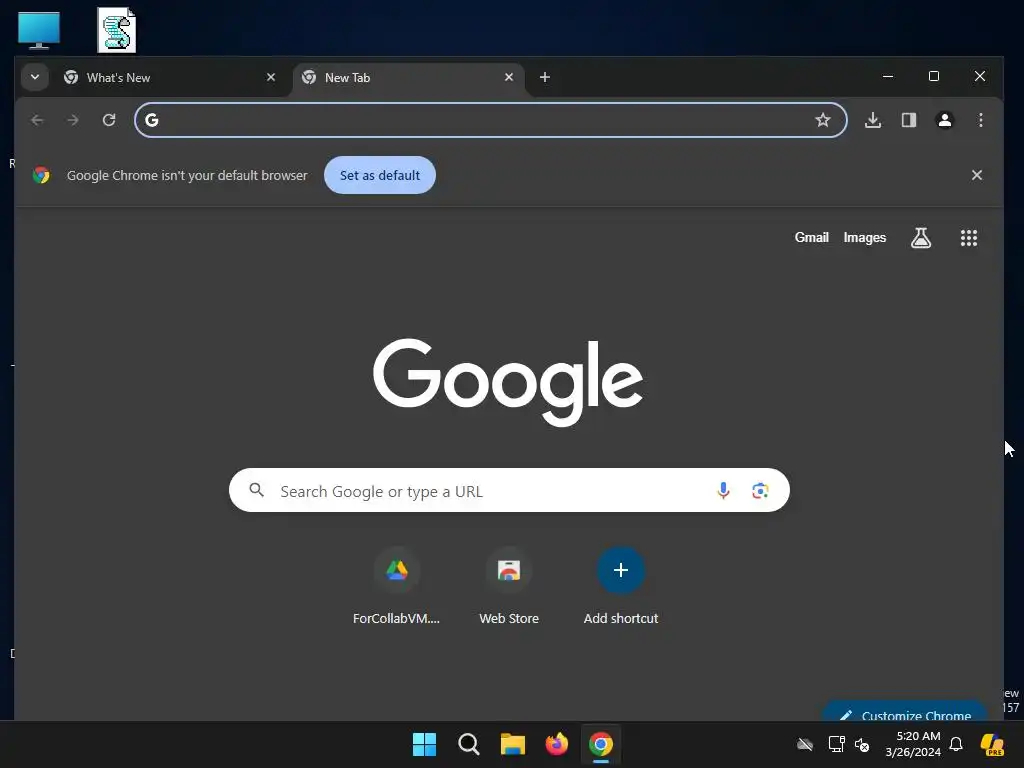Switch to the What's New tab
The image size is (1024, 768).
tap(172, 78)
